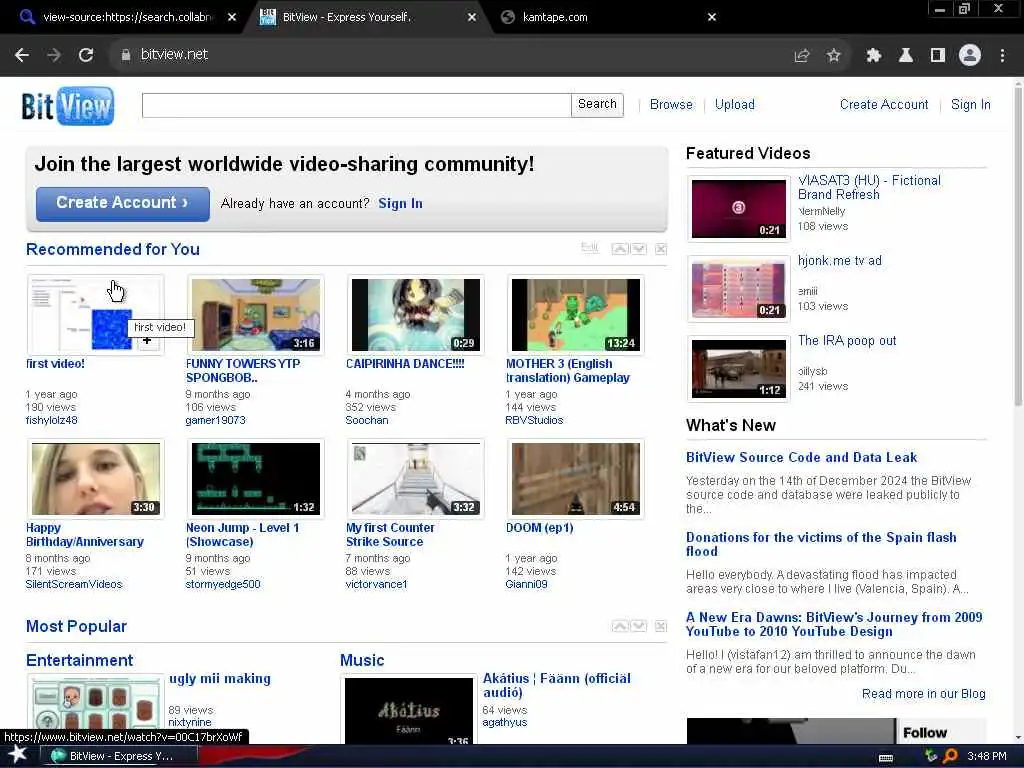1024x768 pixels.
Task: Open the Browse menu link
Action: point(671,104)
